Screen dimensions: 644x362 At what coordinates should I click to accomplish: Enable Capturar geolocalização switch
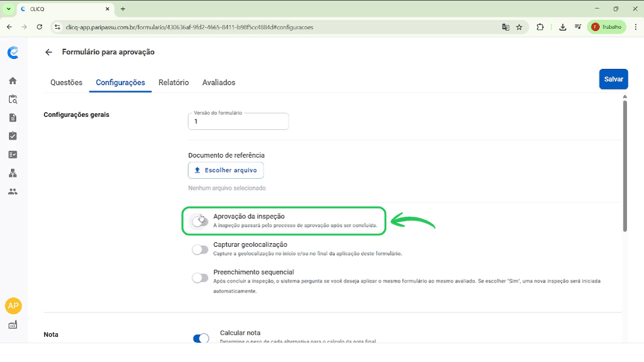click(x=200, y=249)
